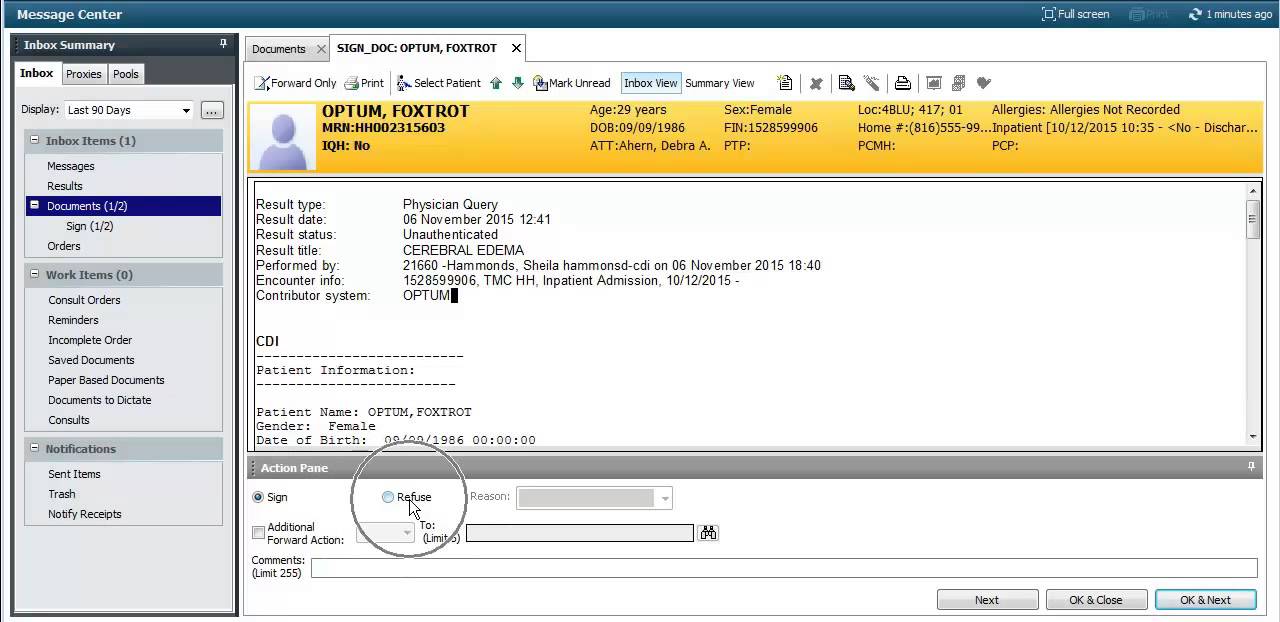Select the Sign radio button
1280x622 pixels.
point(258,497)
